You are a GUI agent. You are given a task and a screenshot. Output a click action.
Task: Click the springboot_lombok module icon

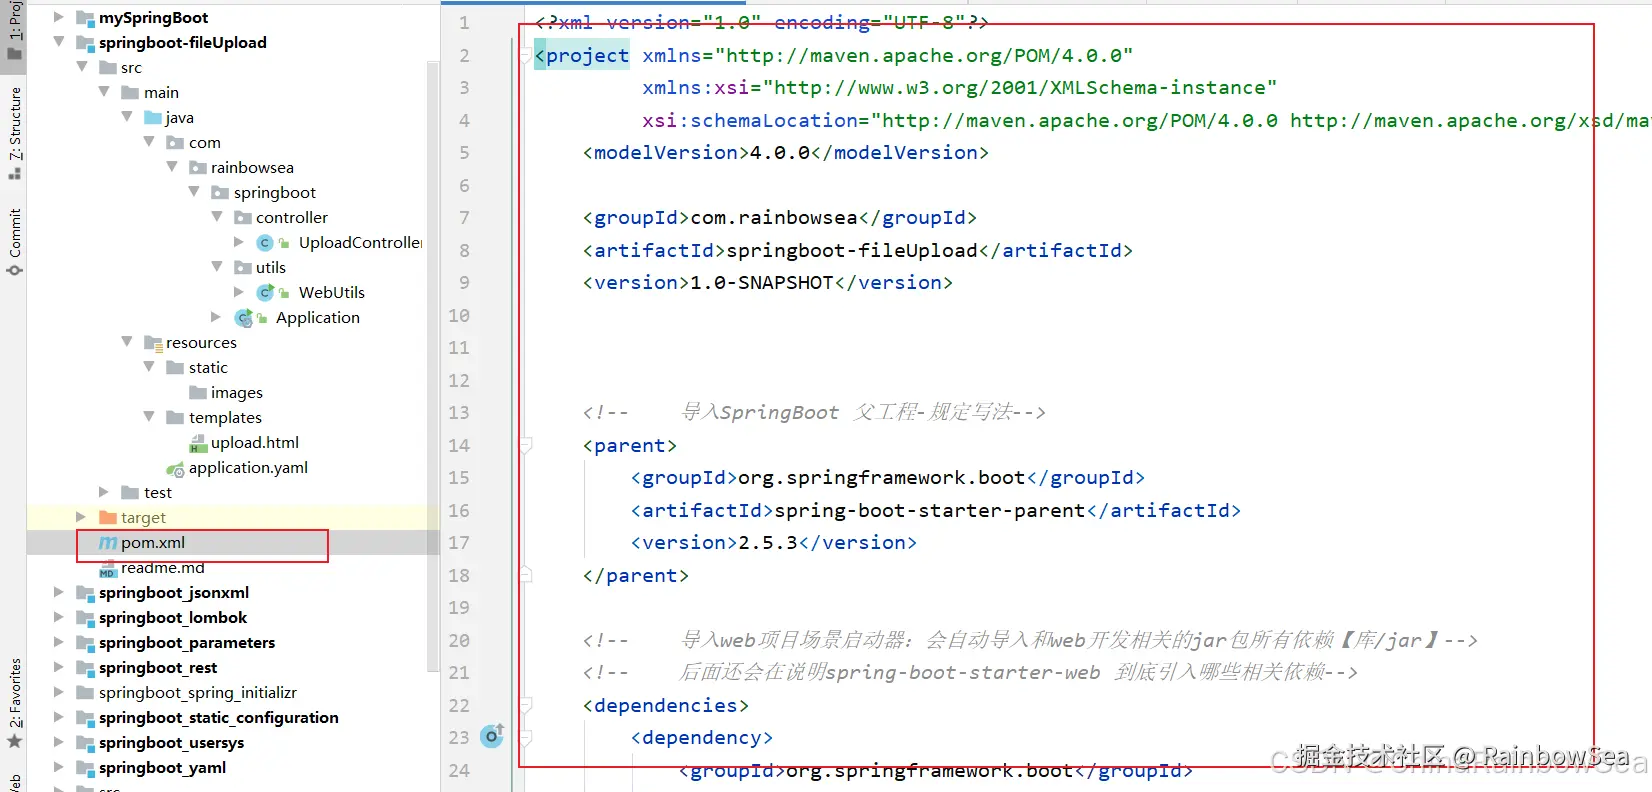tap(86, 618)
